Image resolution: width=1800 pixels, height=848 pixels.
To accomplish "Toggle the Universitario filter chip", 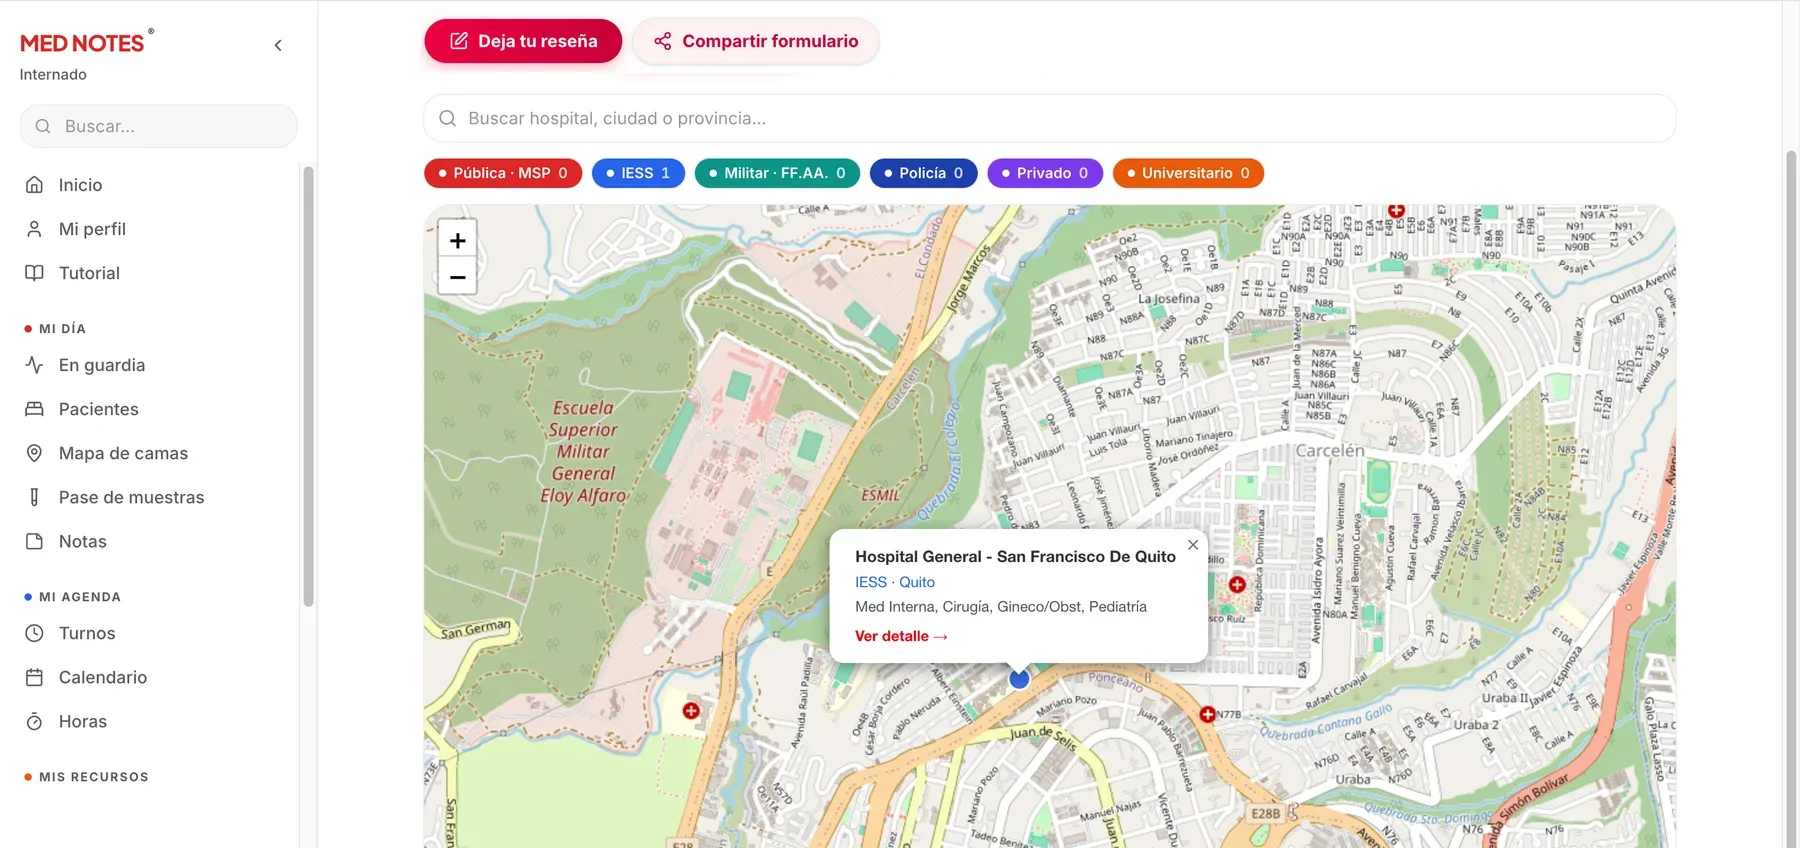I will click(1188, 173).
